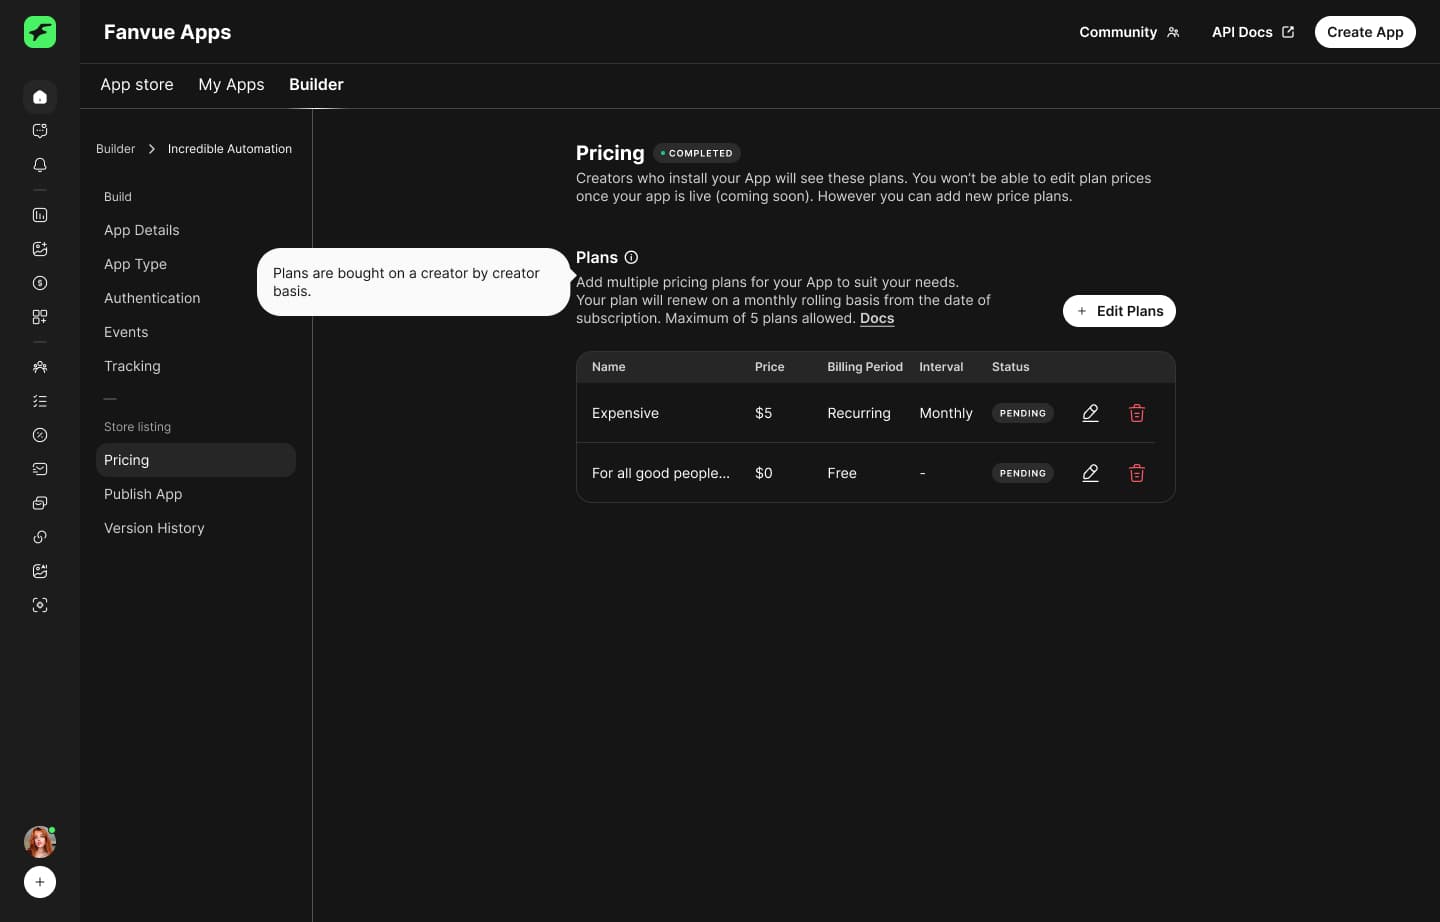Screen dimensions: 1440x922
Task: Click the PENDING badge in the Free row
Action: pyautogui.click(x=1023, y=473)
